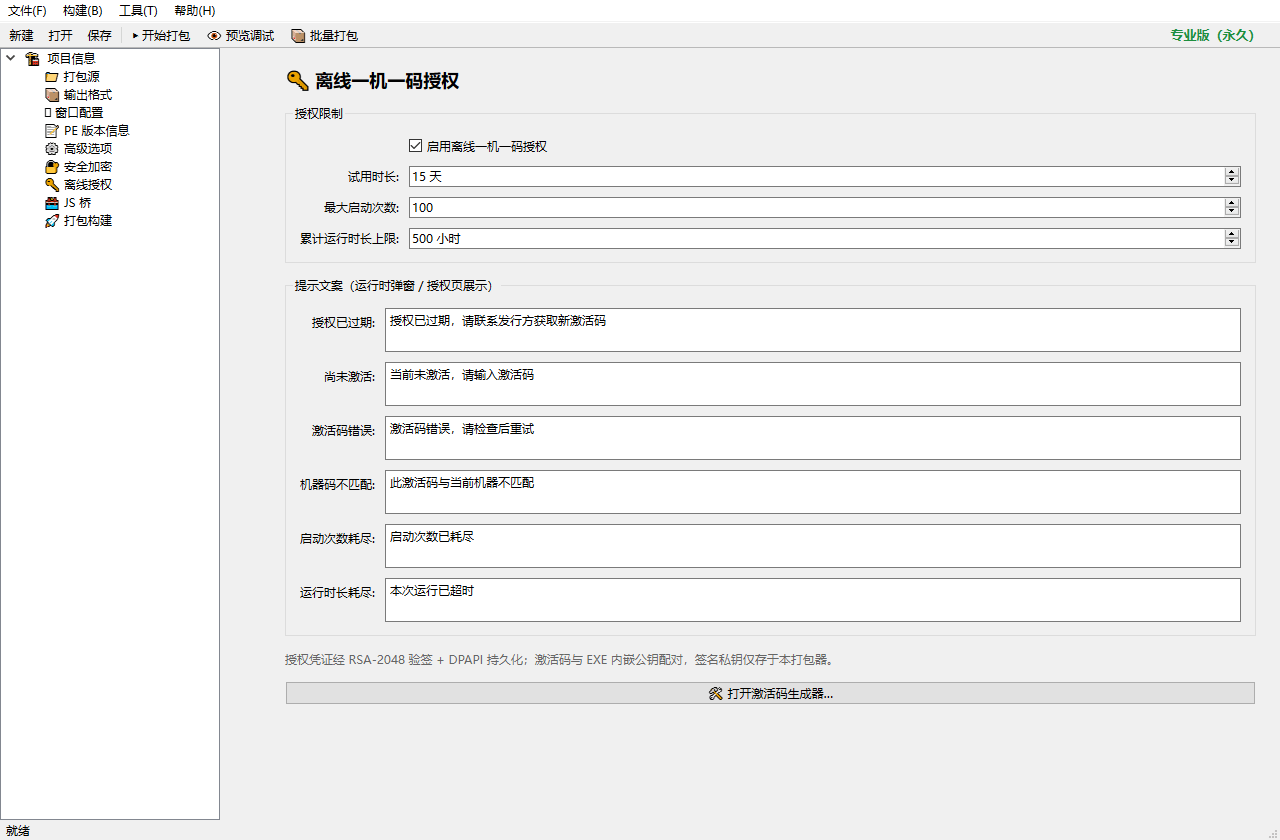Click the 激活码错误 message text box
The height and width of the screenshot is (840, 1280).
point(813,438)
